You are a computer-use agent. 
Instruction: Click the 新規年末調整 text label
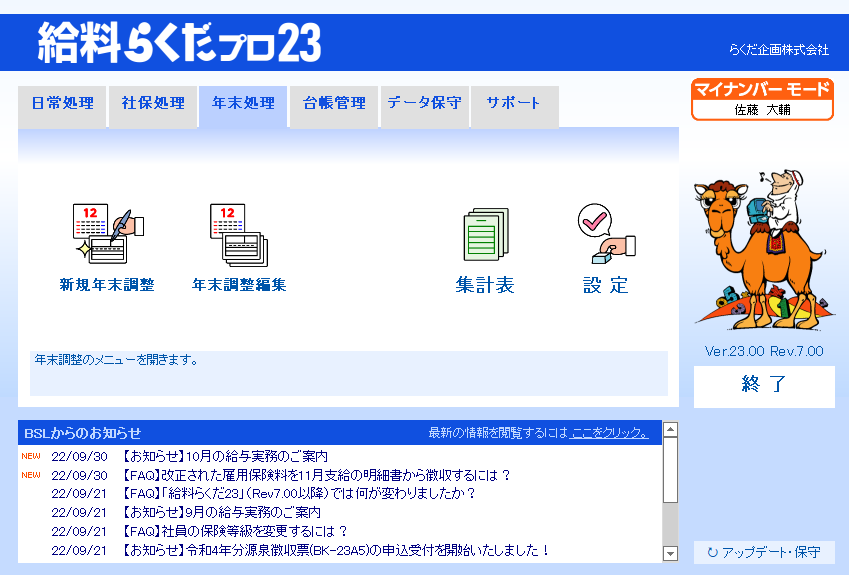(x=107, y=285)
